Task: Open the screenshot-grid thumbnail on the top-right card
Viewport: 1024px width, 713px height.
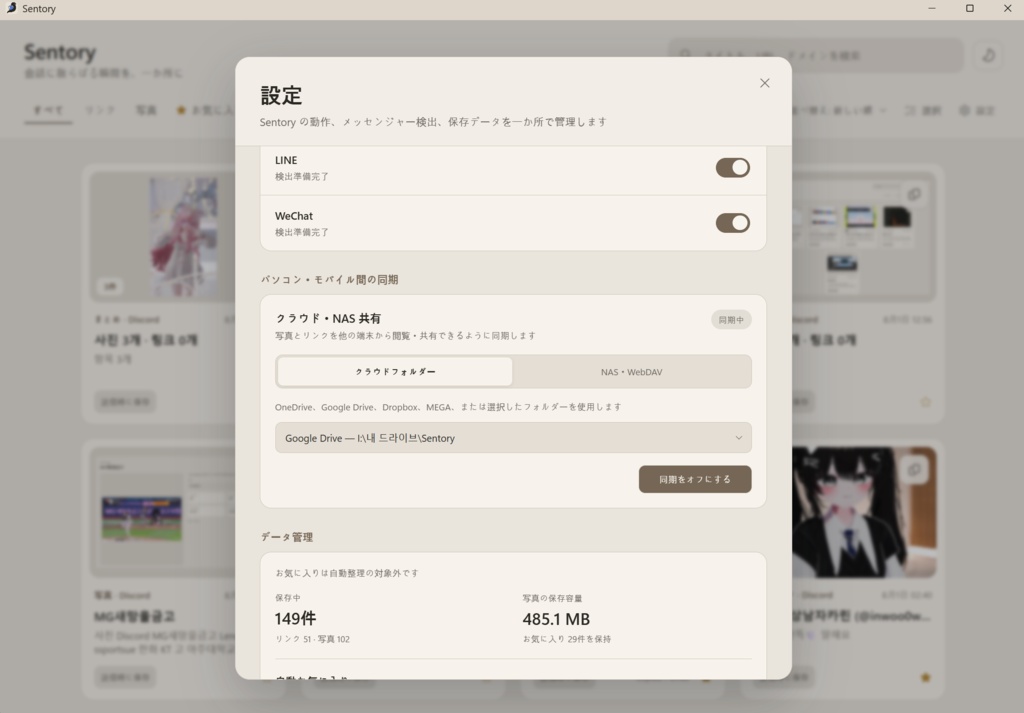Action: (864, 236)
